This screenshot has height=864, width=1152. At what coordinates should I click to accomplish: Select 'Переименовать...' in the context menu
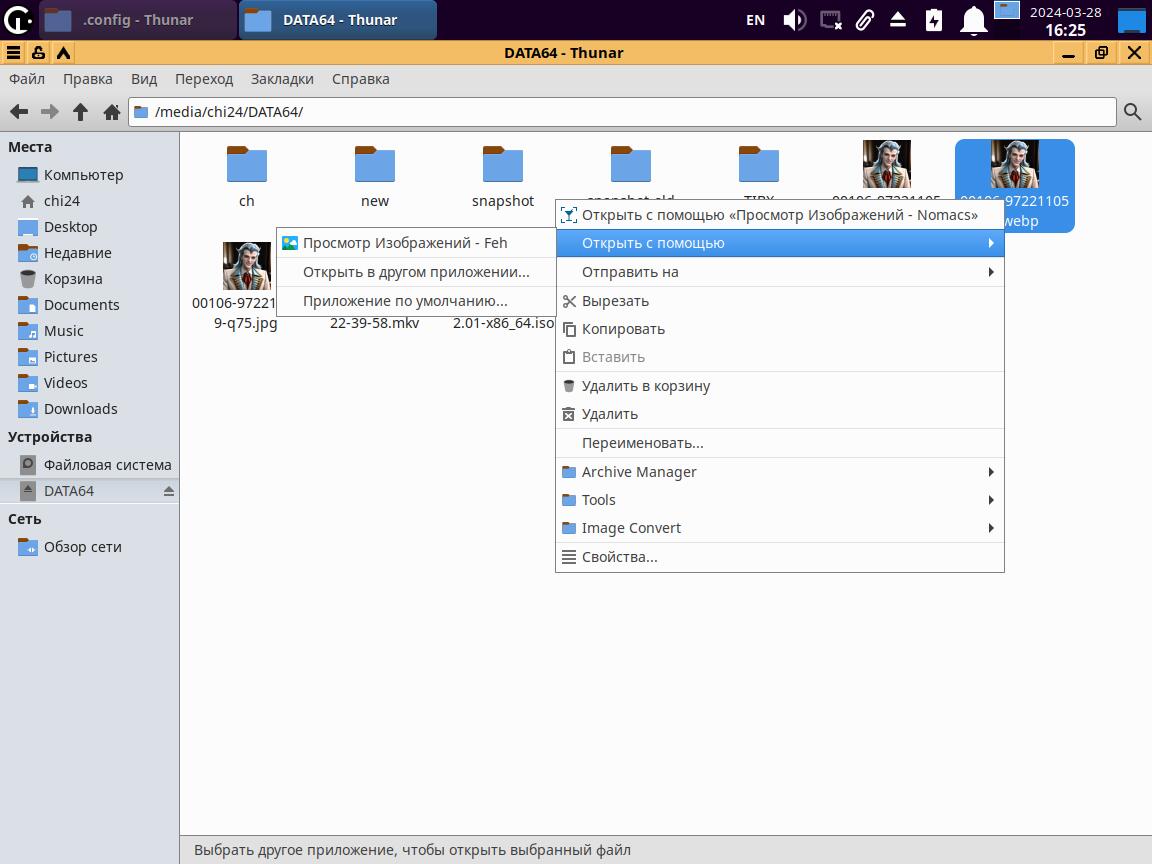coord(642,443)
